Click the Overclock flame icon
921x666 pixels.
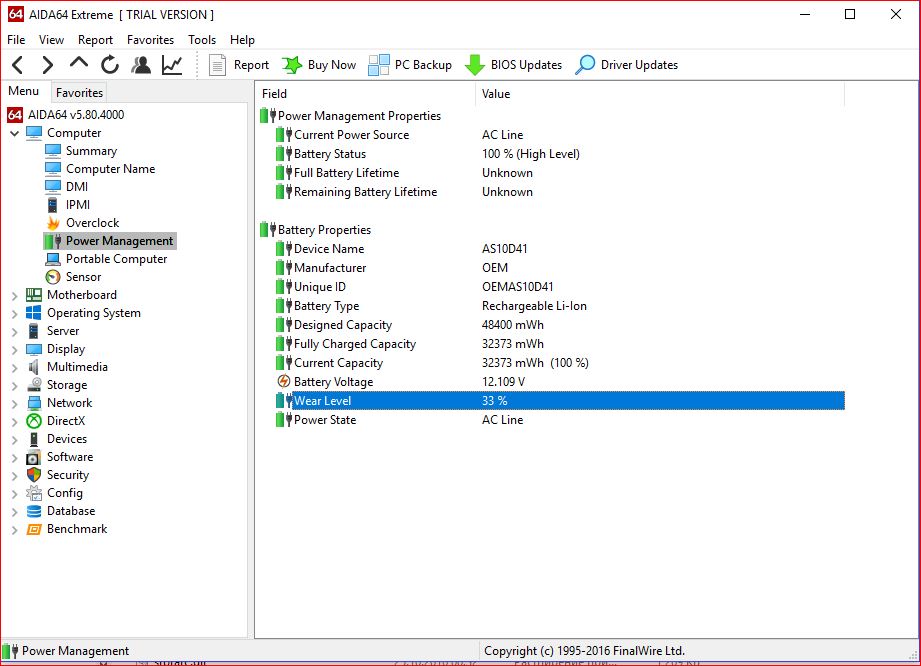[53, 223]
